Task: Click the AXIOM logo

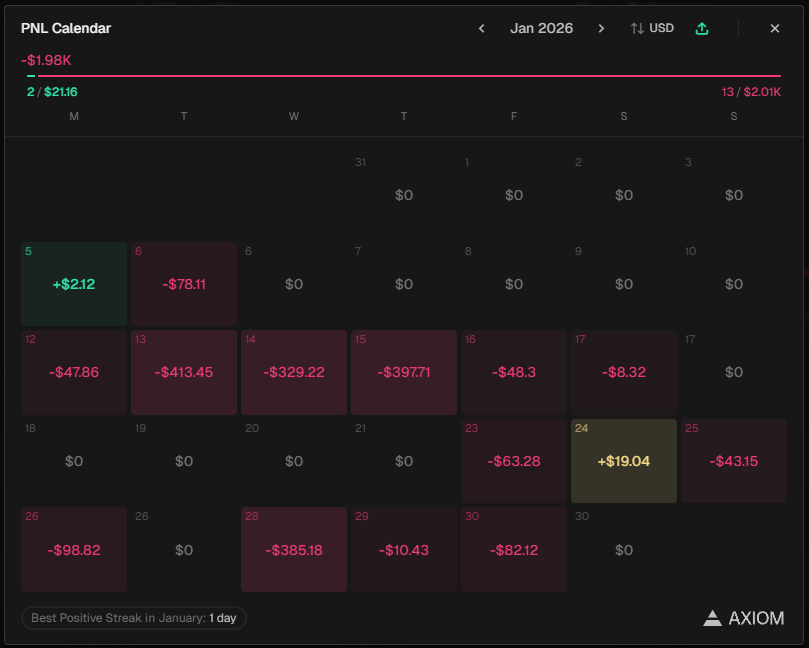Action: [743, 618]
